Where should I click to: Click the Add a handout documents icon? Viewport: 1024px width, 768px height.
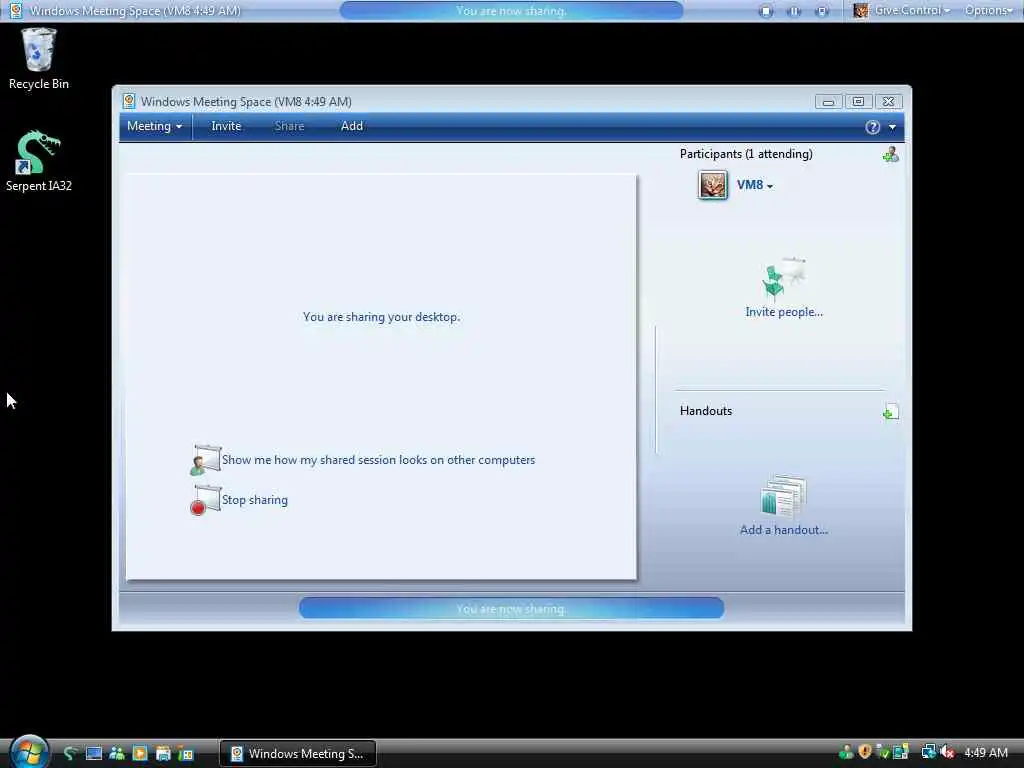784,496
